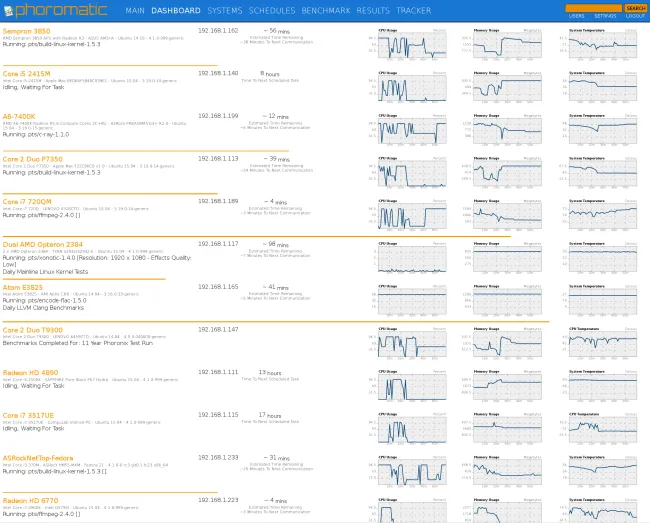
Task: Click 'Daily LLVM Clang Benchmarks' text
Action: tap(43, 308)
